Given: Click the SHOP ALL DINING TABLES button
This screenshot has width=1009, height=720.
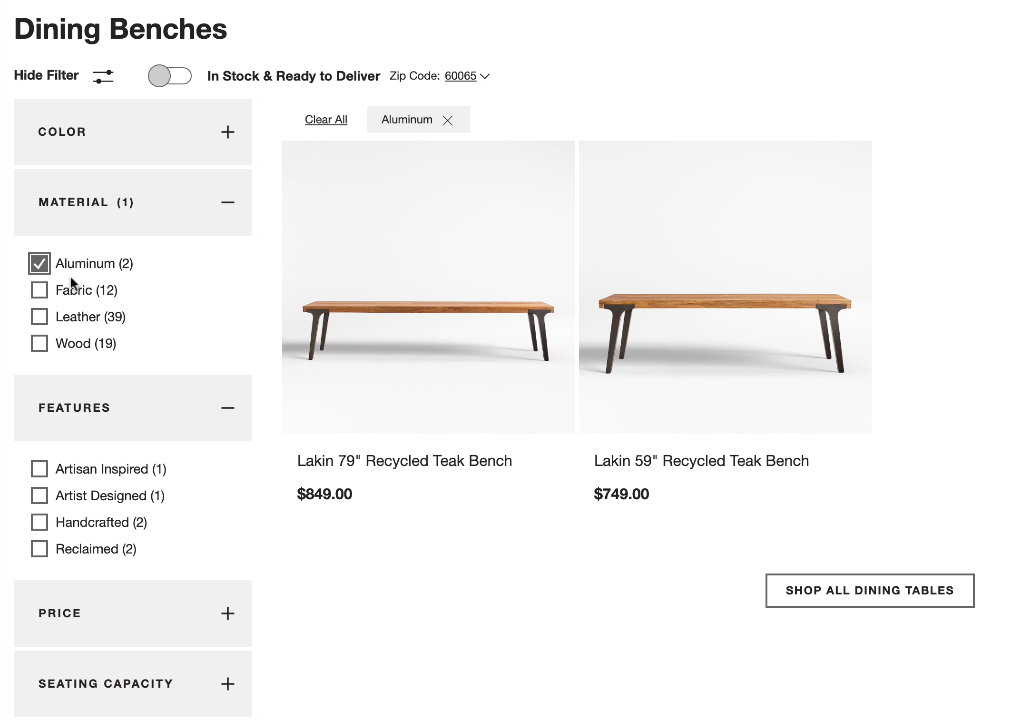Looking at the screenshot, I should [x=869, y=590].
